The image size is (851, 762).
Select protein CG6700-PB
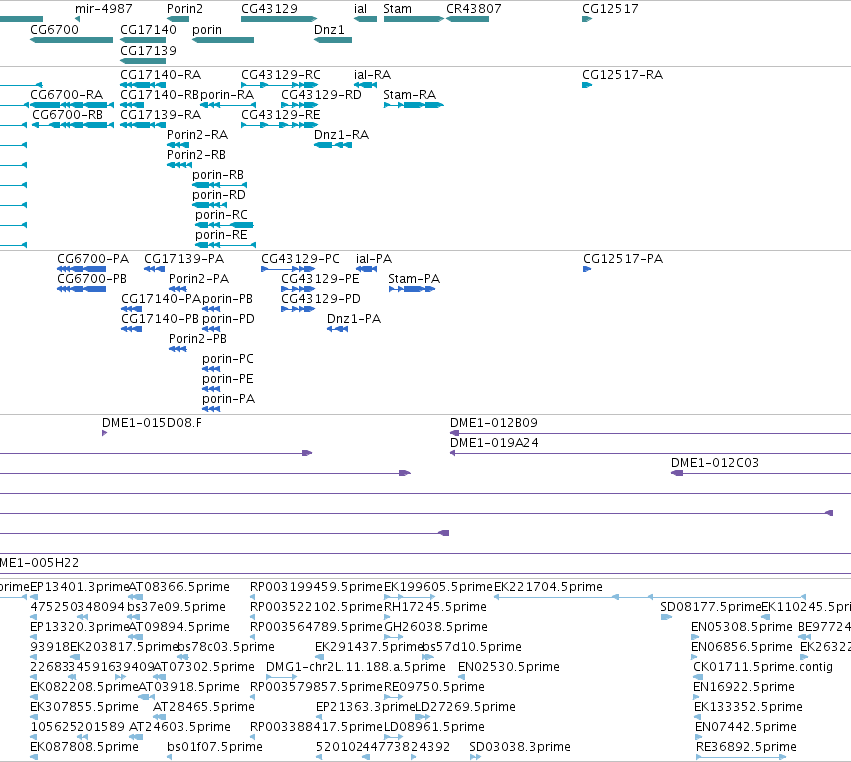(x=92, y=279)
